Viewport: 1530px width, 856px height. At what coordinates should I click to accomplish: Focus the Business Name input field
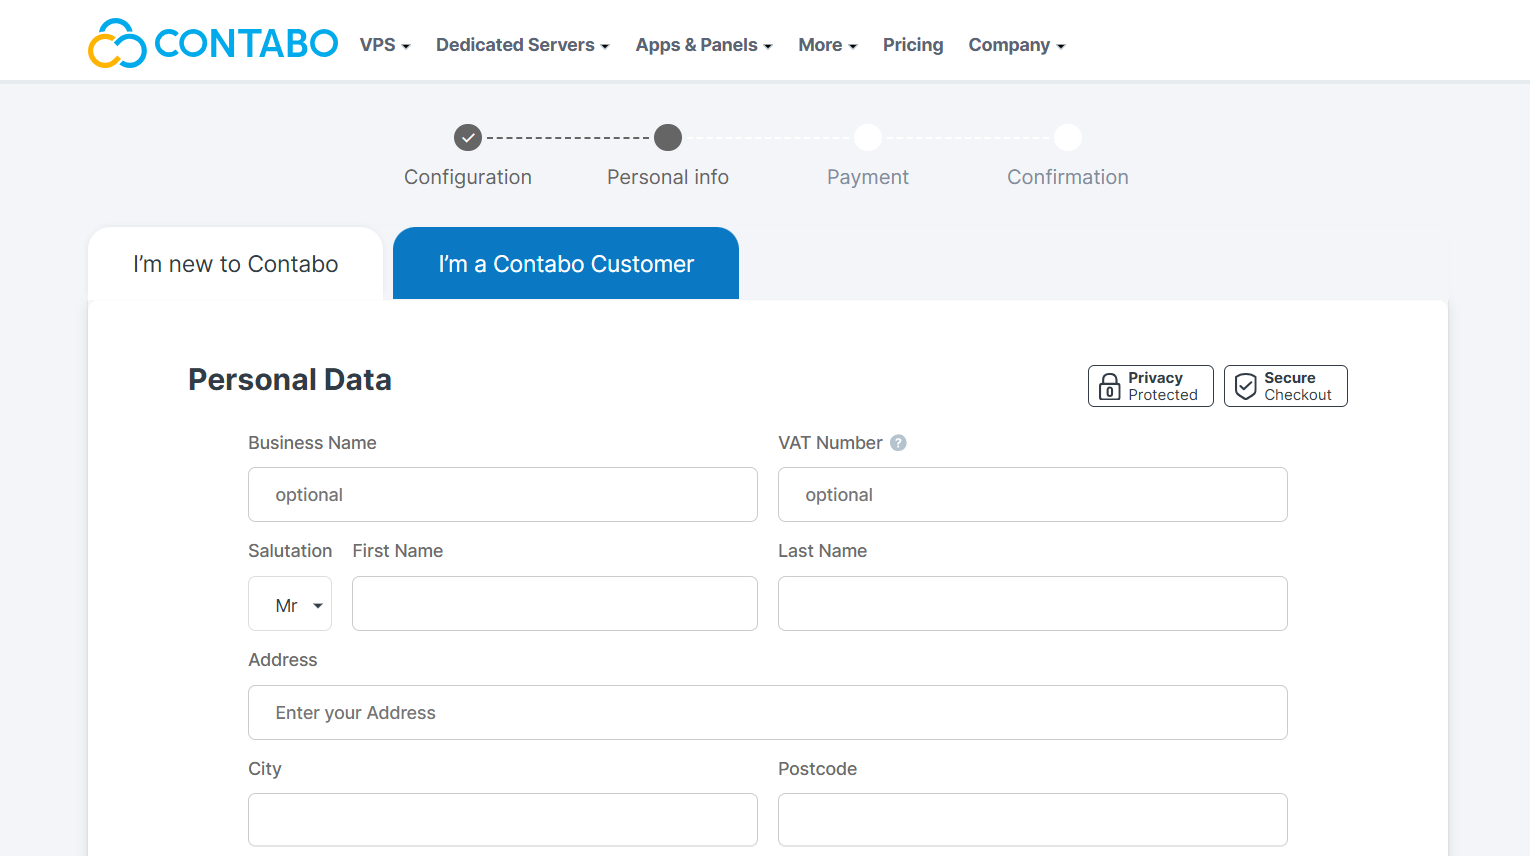coord(503,494)
